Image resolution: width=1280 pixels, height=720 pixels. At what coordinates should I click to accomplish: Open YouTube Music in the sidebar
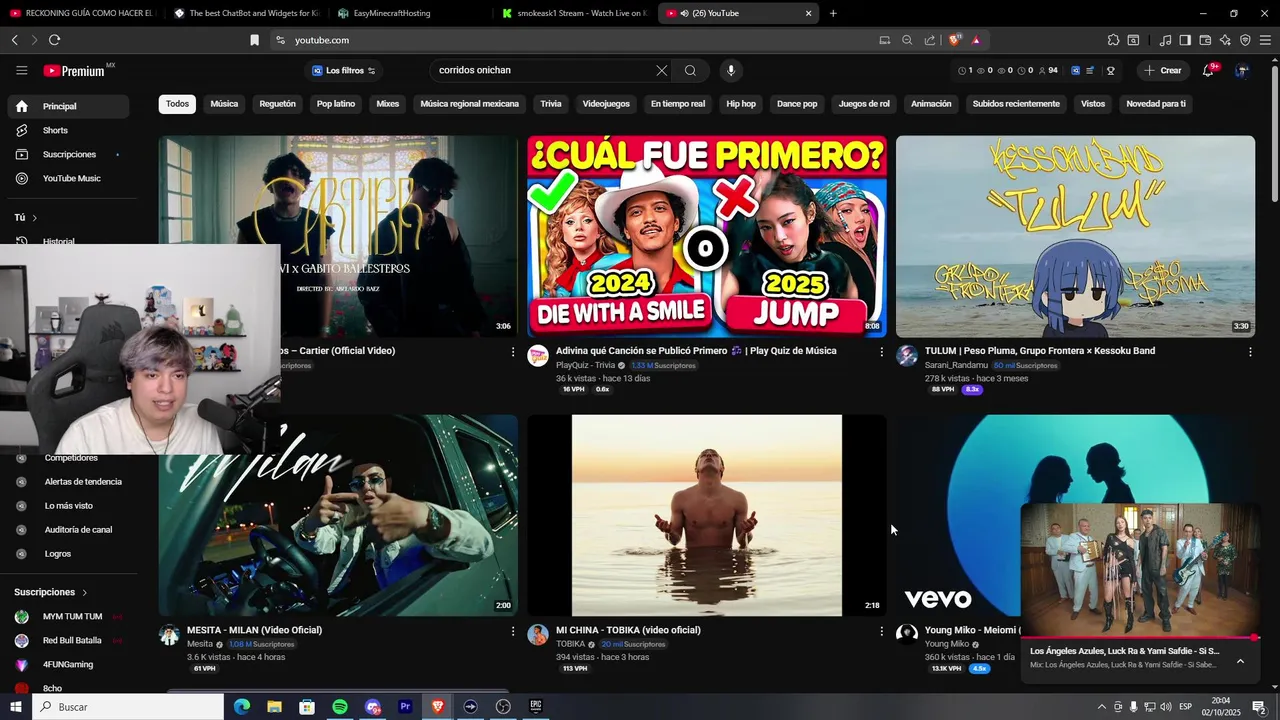[68, 178]
